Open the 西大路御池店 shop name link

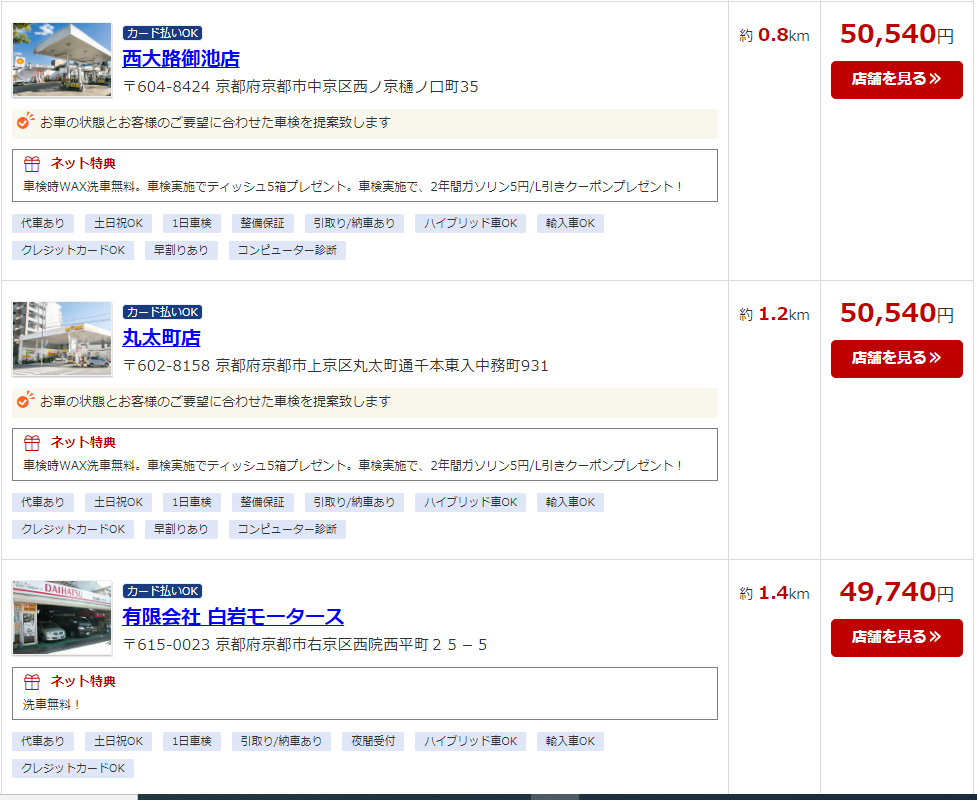coord(181,58)
